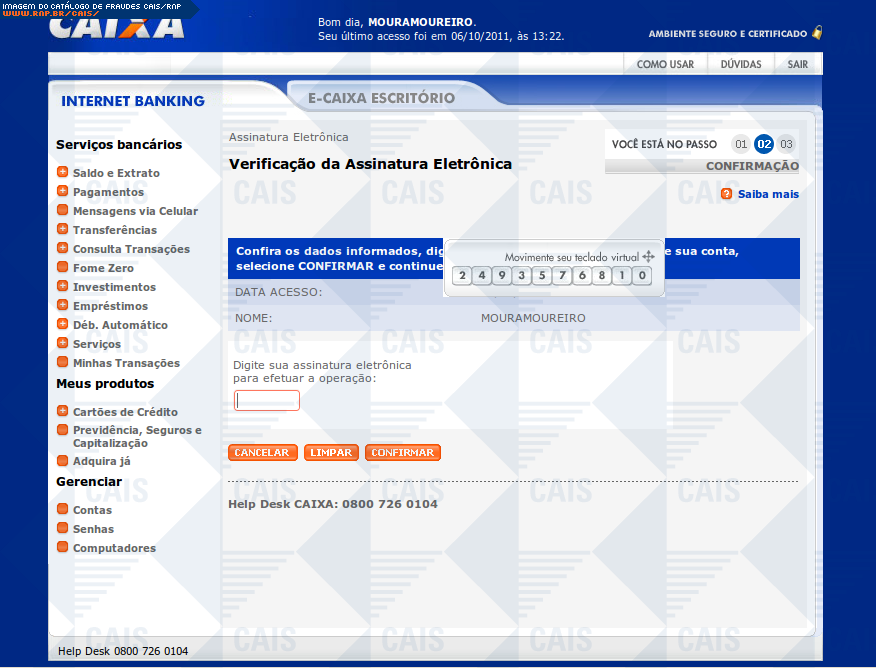876x668 pixels.
Task: Click the orange bullet next to Contas
Action: click(62, 510)
